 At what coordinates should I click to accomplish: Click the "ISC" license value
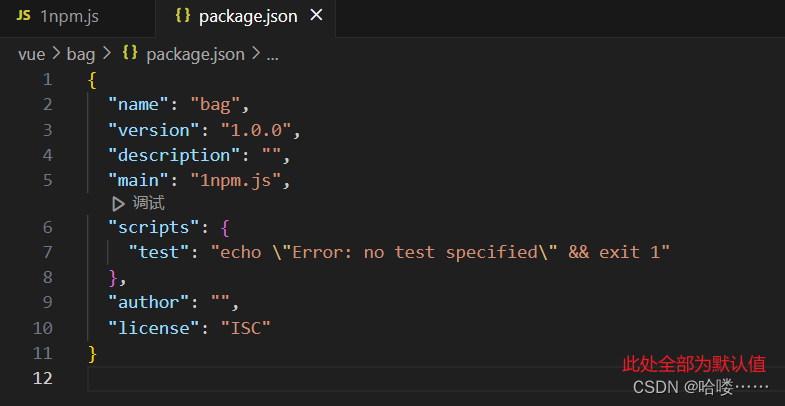(x=246, y=328)
